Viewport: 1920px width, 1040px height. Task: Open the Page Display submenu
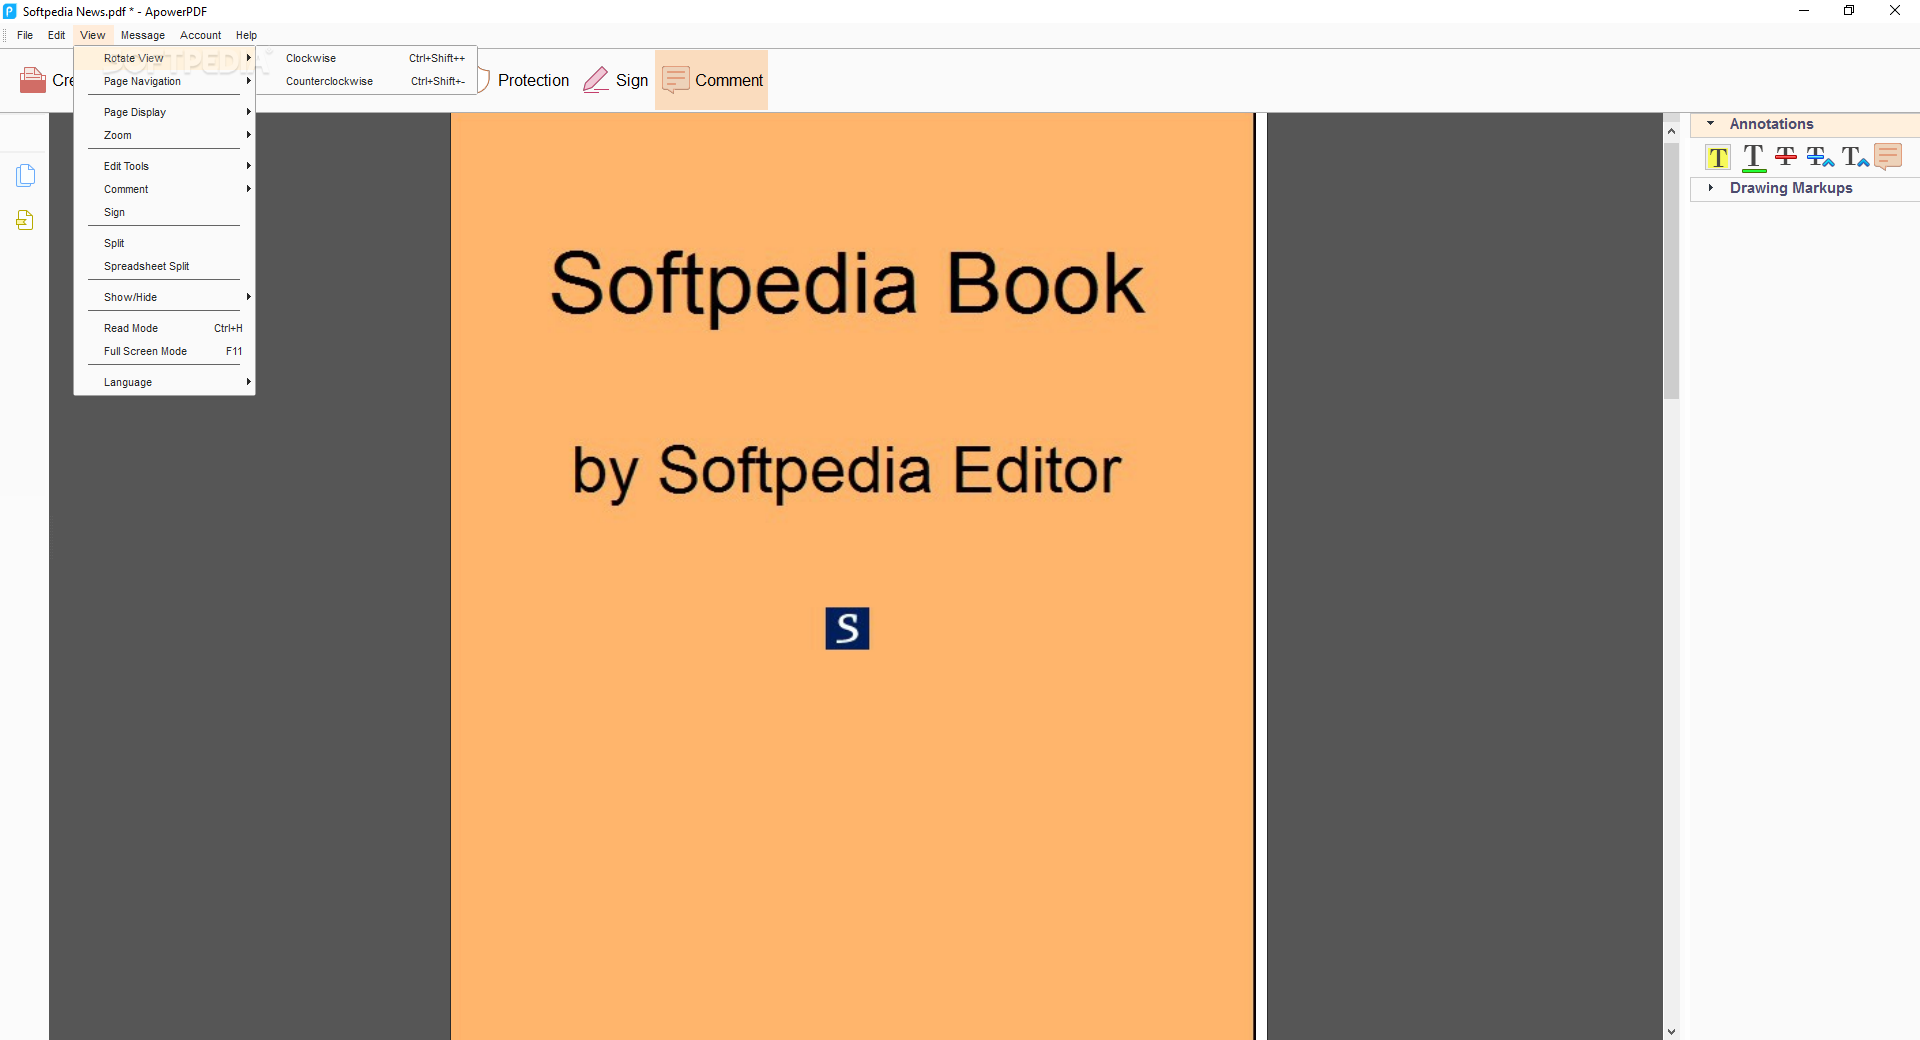[x=165, y=112]
